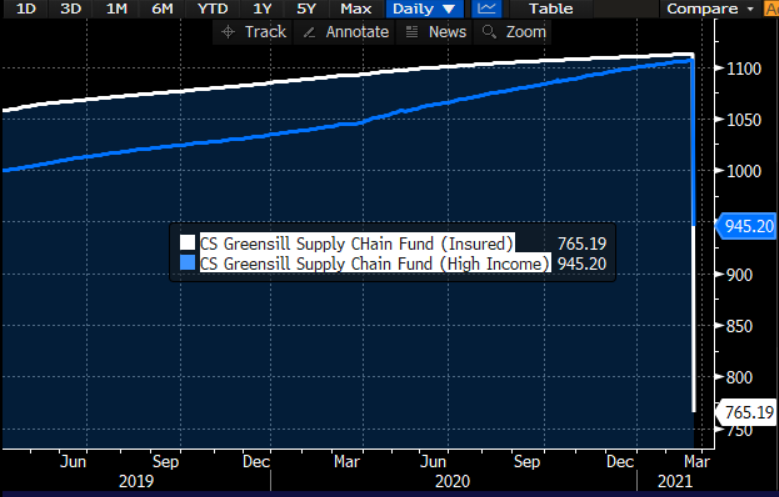Viewport: 779px width, 497px height.
Task: Click the 800 y-axis label
Action: coord(740,378)
